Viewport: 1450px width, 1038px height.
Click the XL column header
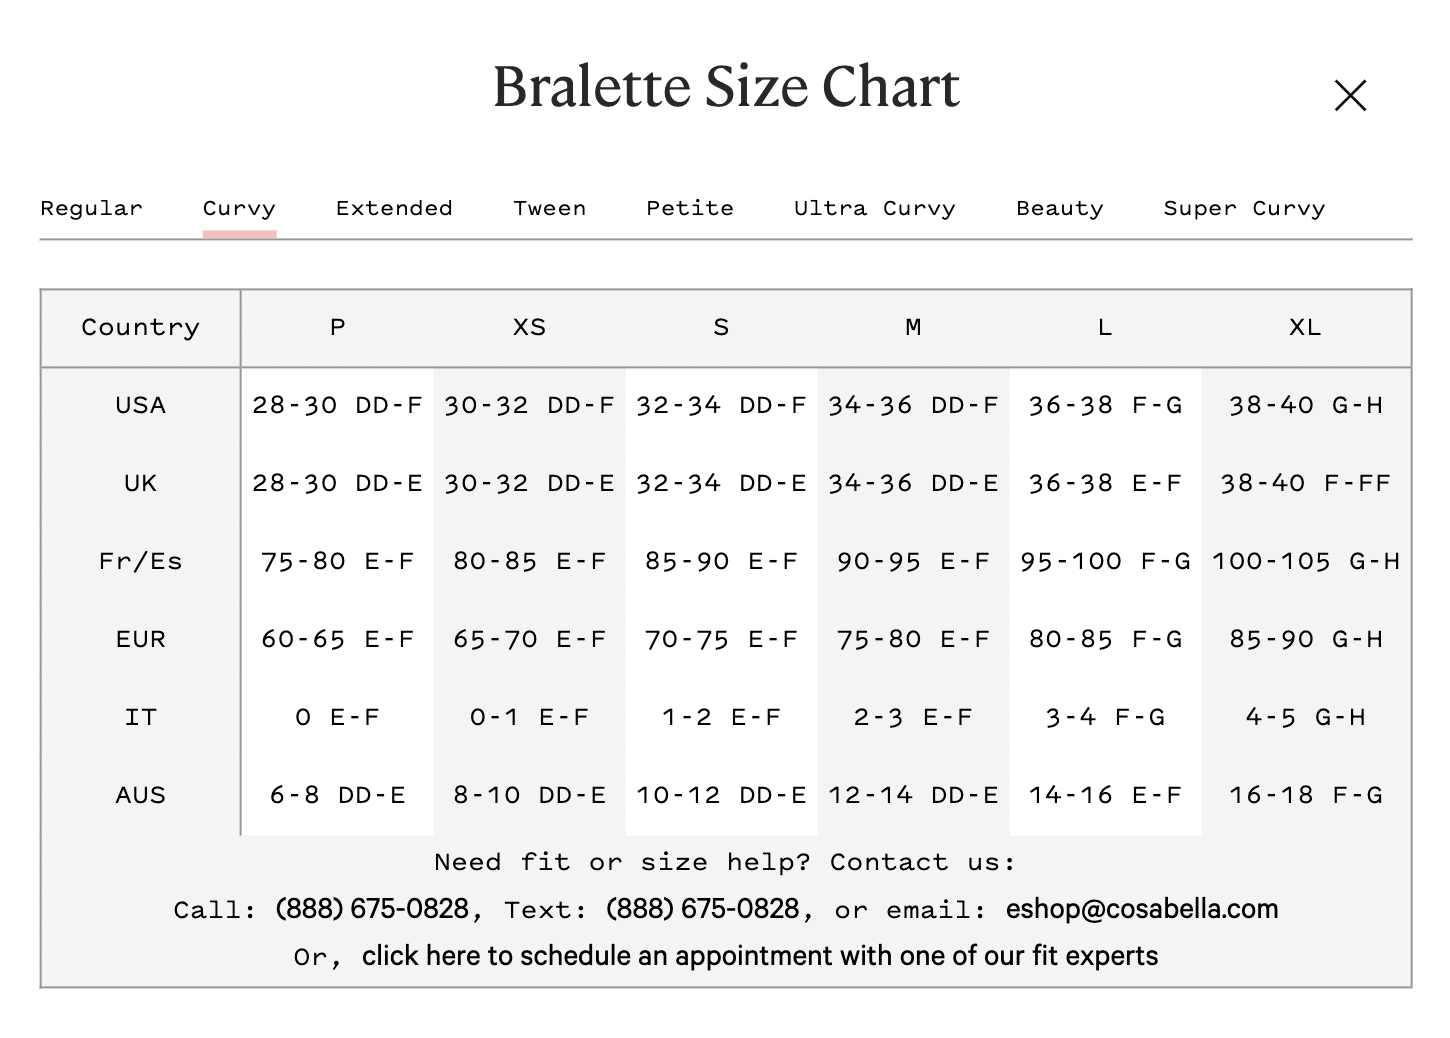(x=1305, y=327)
